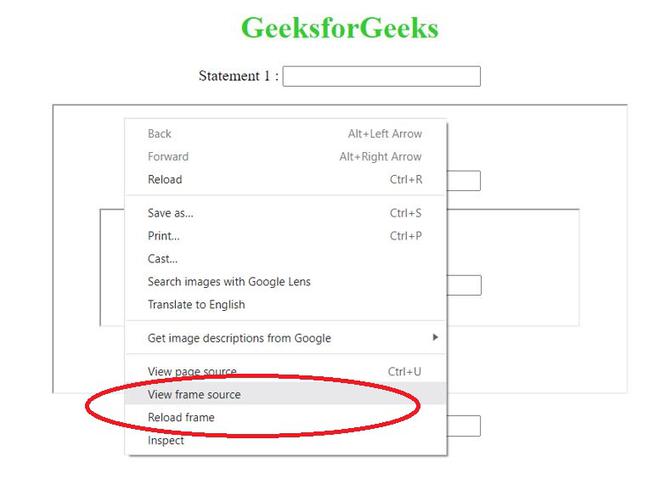This screenshot has width=660, height=496.
Task: Choose Reload from the context menu
Action: pyautogui.click(x=165, y=180)
